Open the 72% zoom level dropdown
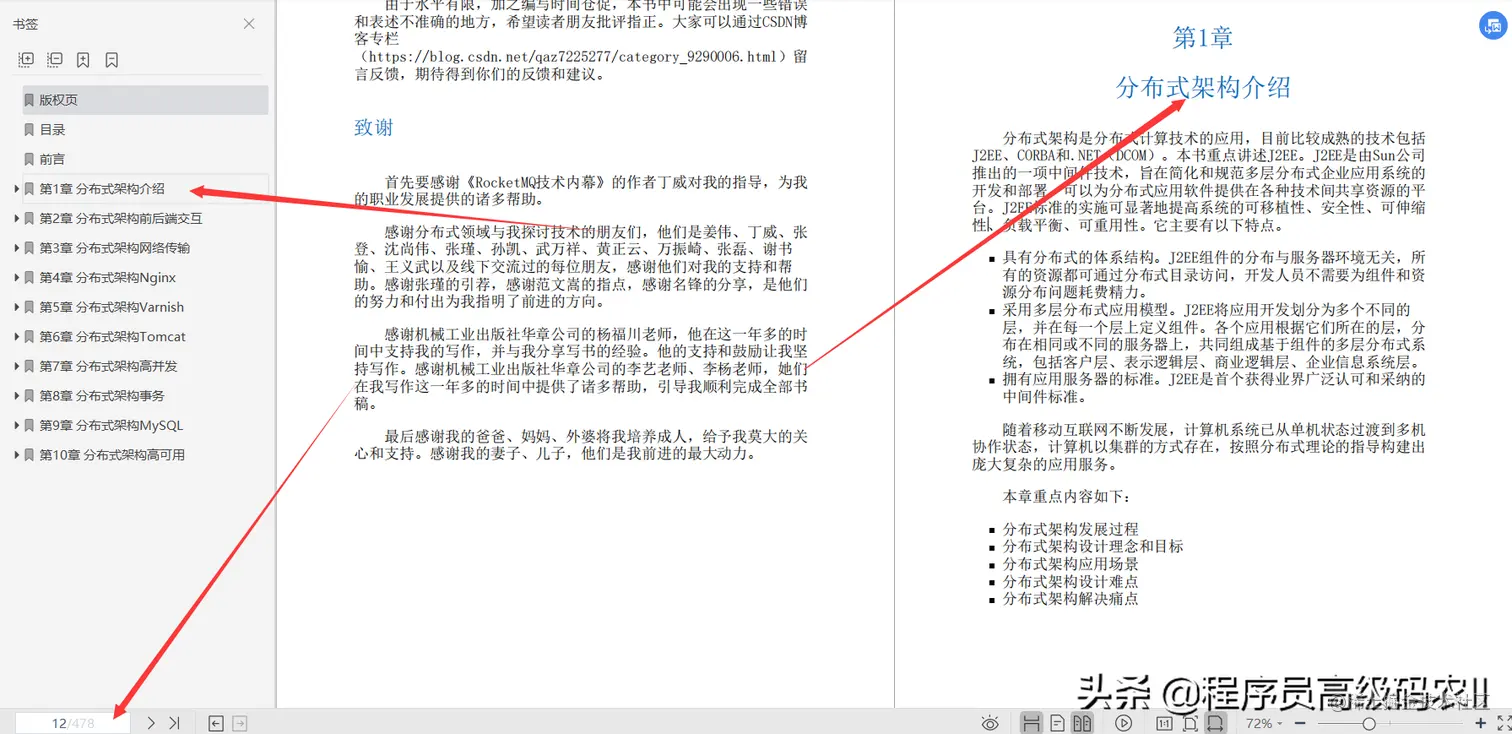1512x734 pixels. click(1264, 723)
